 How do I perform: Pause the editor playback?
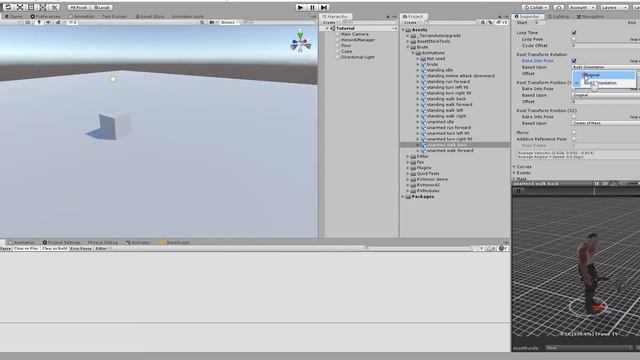pyautogui.click(x=312, y=7)
